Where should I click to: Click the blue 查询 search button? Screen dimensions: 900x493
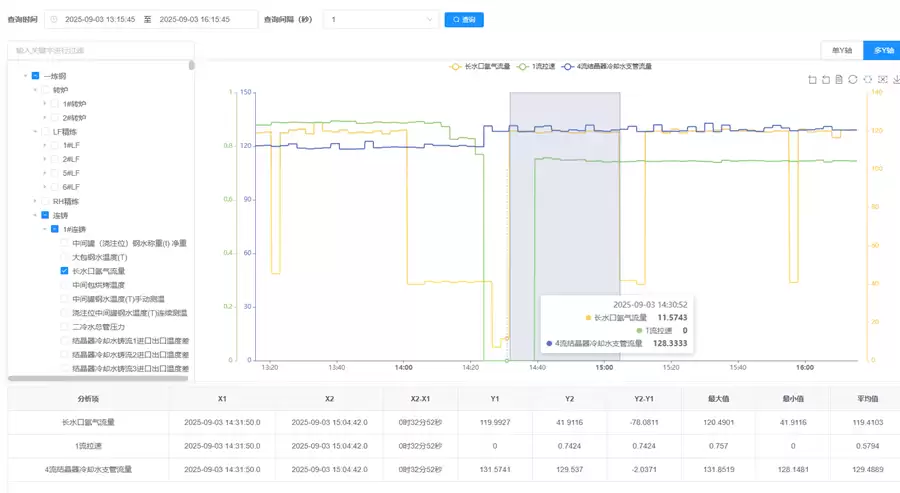click(x=464, y=19)
